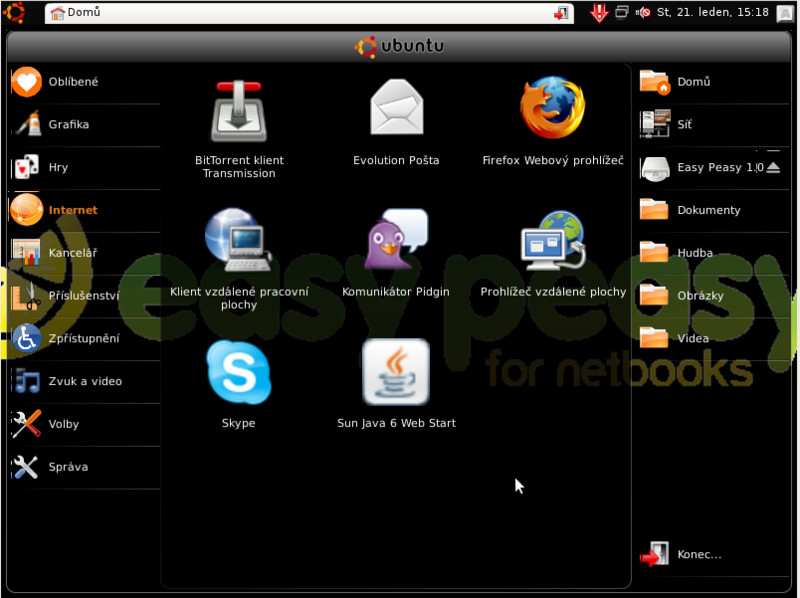800x598 pixels.
Task: Click Konec... to quit session
Action: click(713, 555)
